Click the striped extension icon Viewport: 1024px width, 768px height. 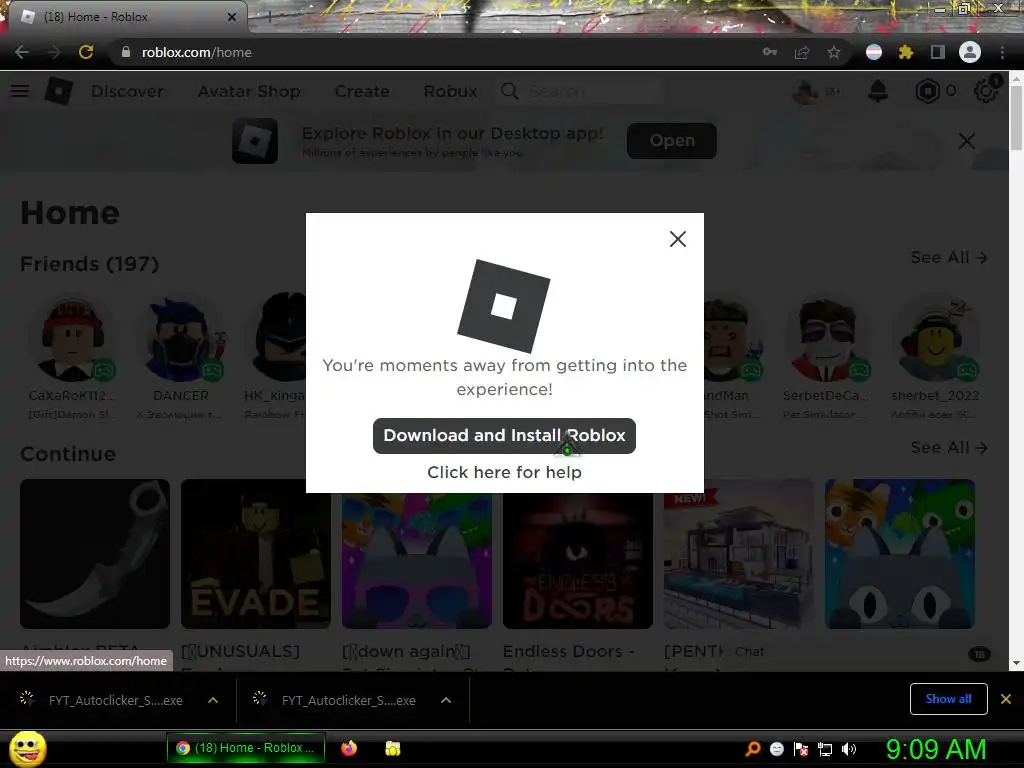[x=874, y=52]
